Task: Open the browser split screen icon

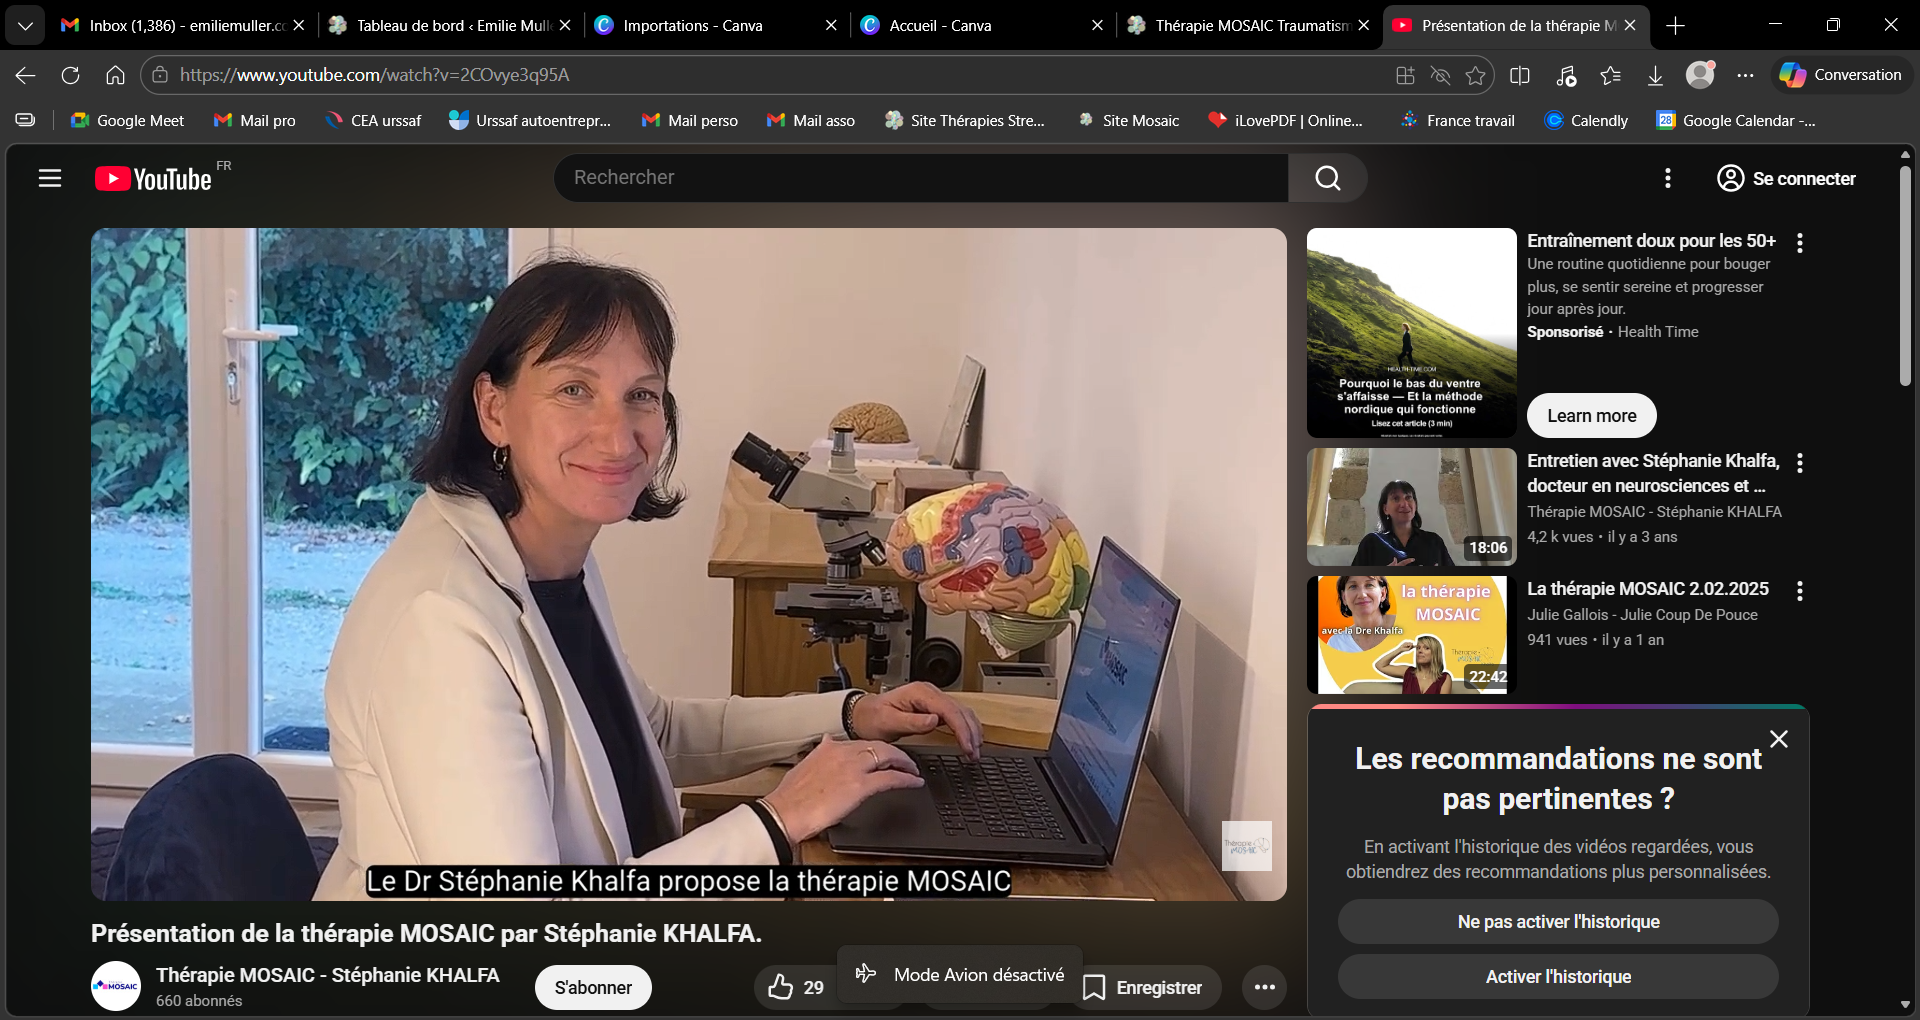Action: (x=1520, y=75)
